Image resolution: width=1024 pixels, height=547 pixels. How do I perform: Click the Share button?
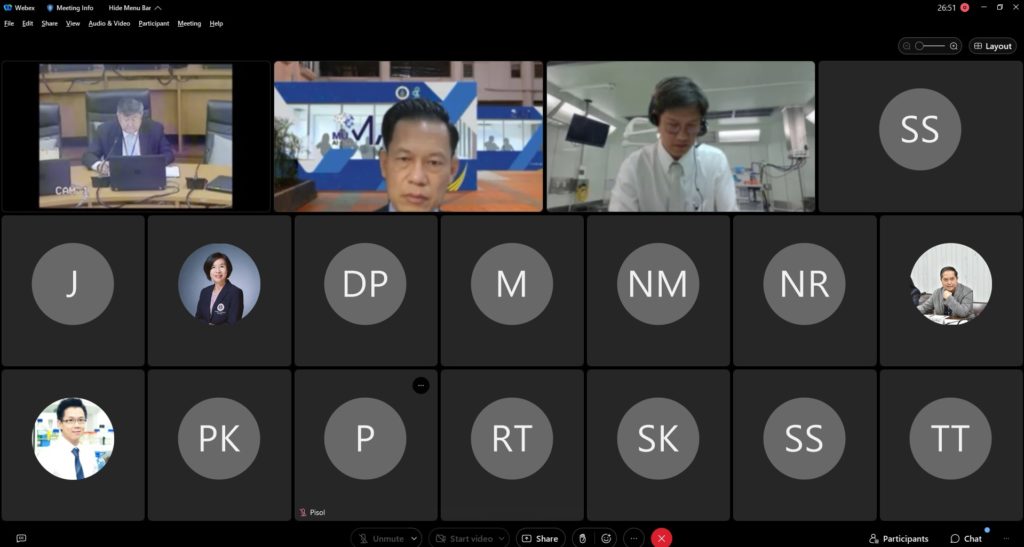(x=540, y=538)
